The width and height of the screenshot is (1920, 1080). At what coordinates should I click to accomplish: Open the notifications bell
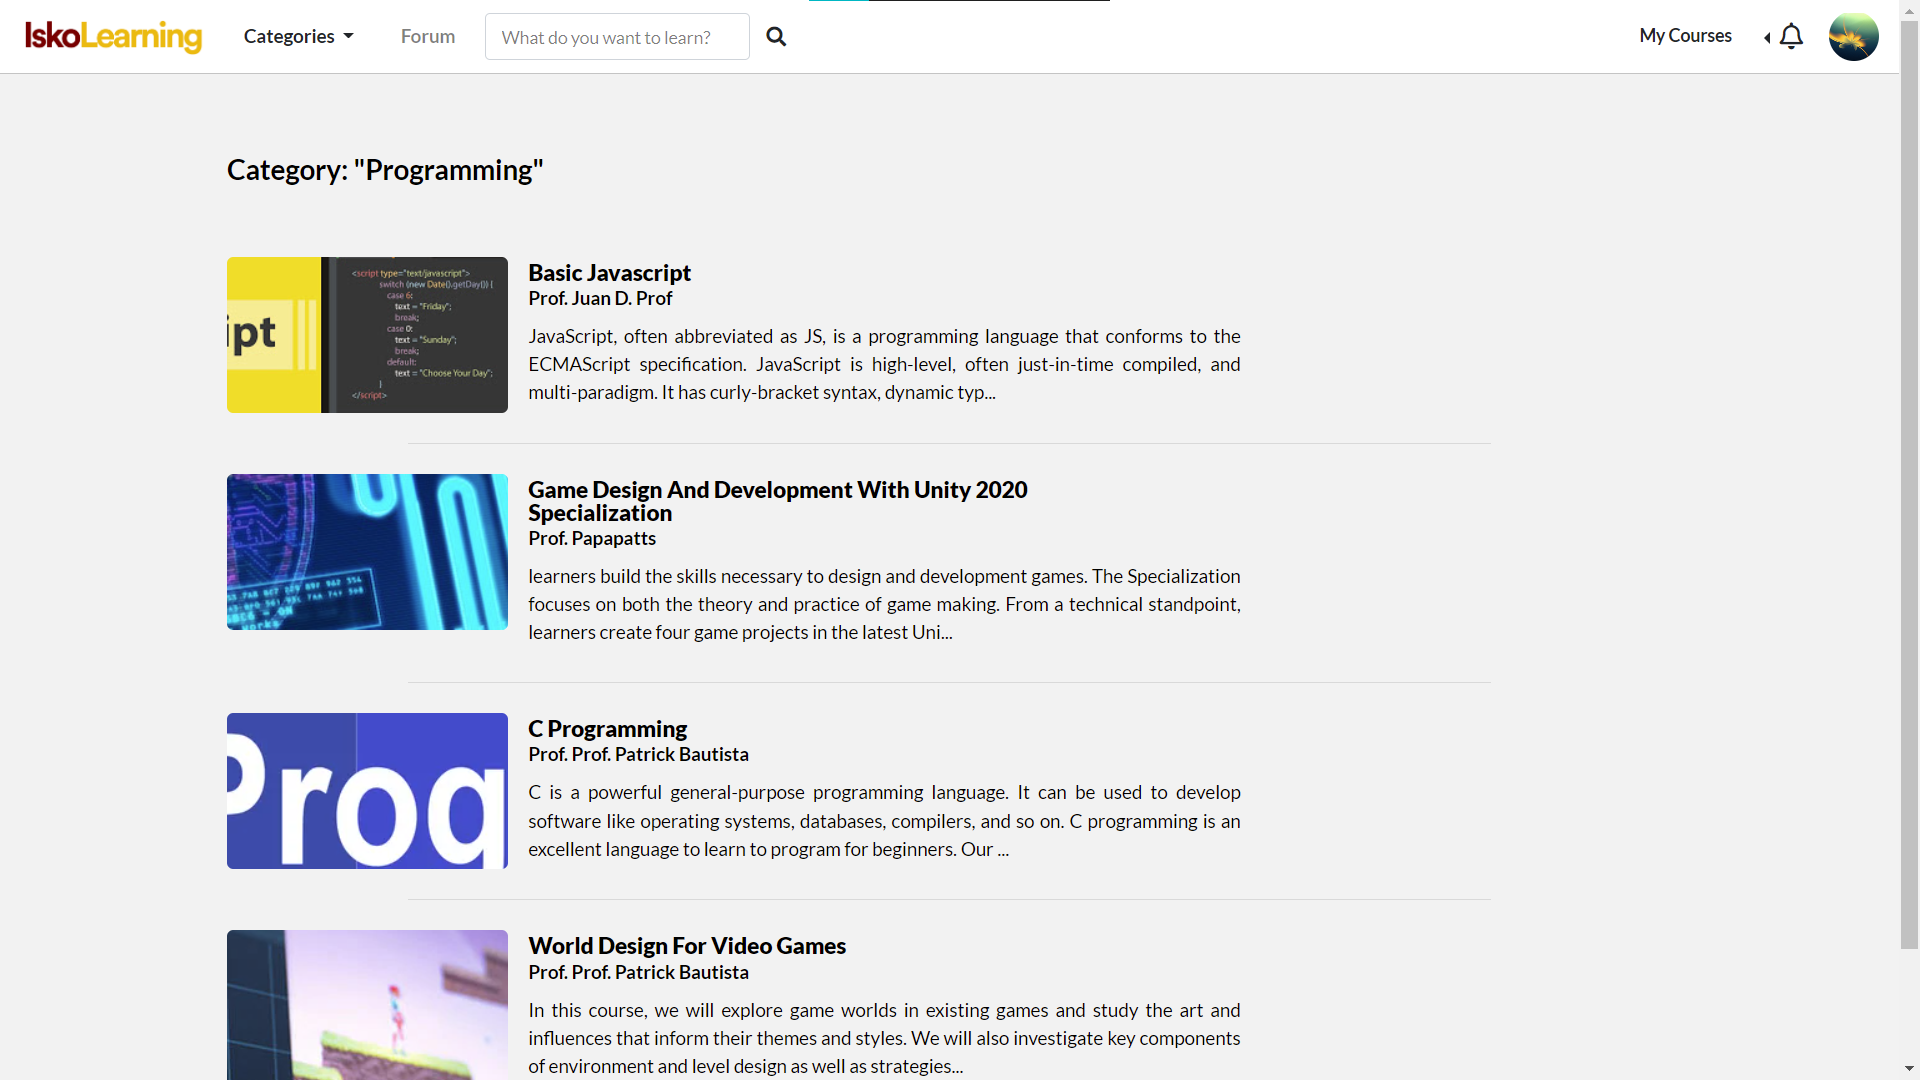(1791, 36)
